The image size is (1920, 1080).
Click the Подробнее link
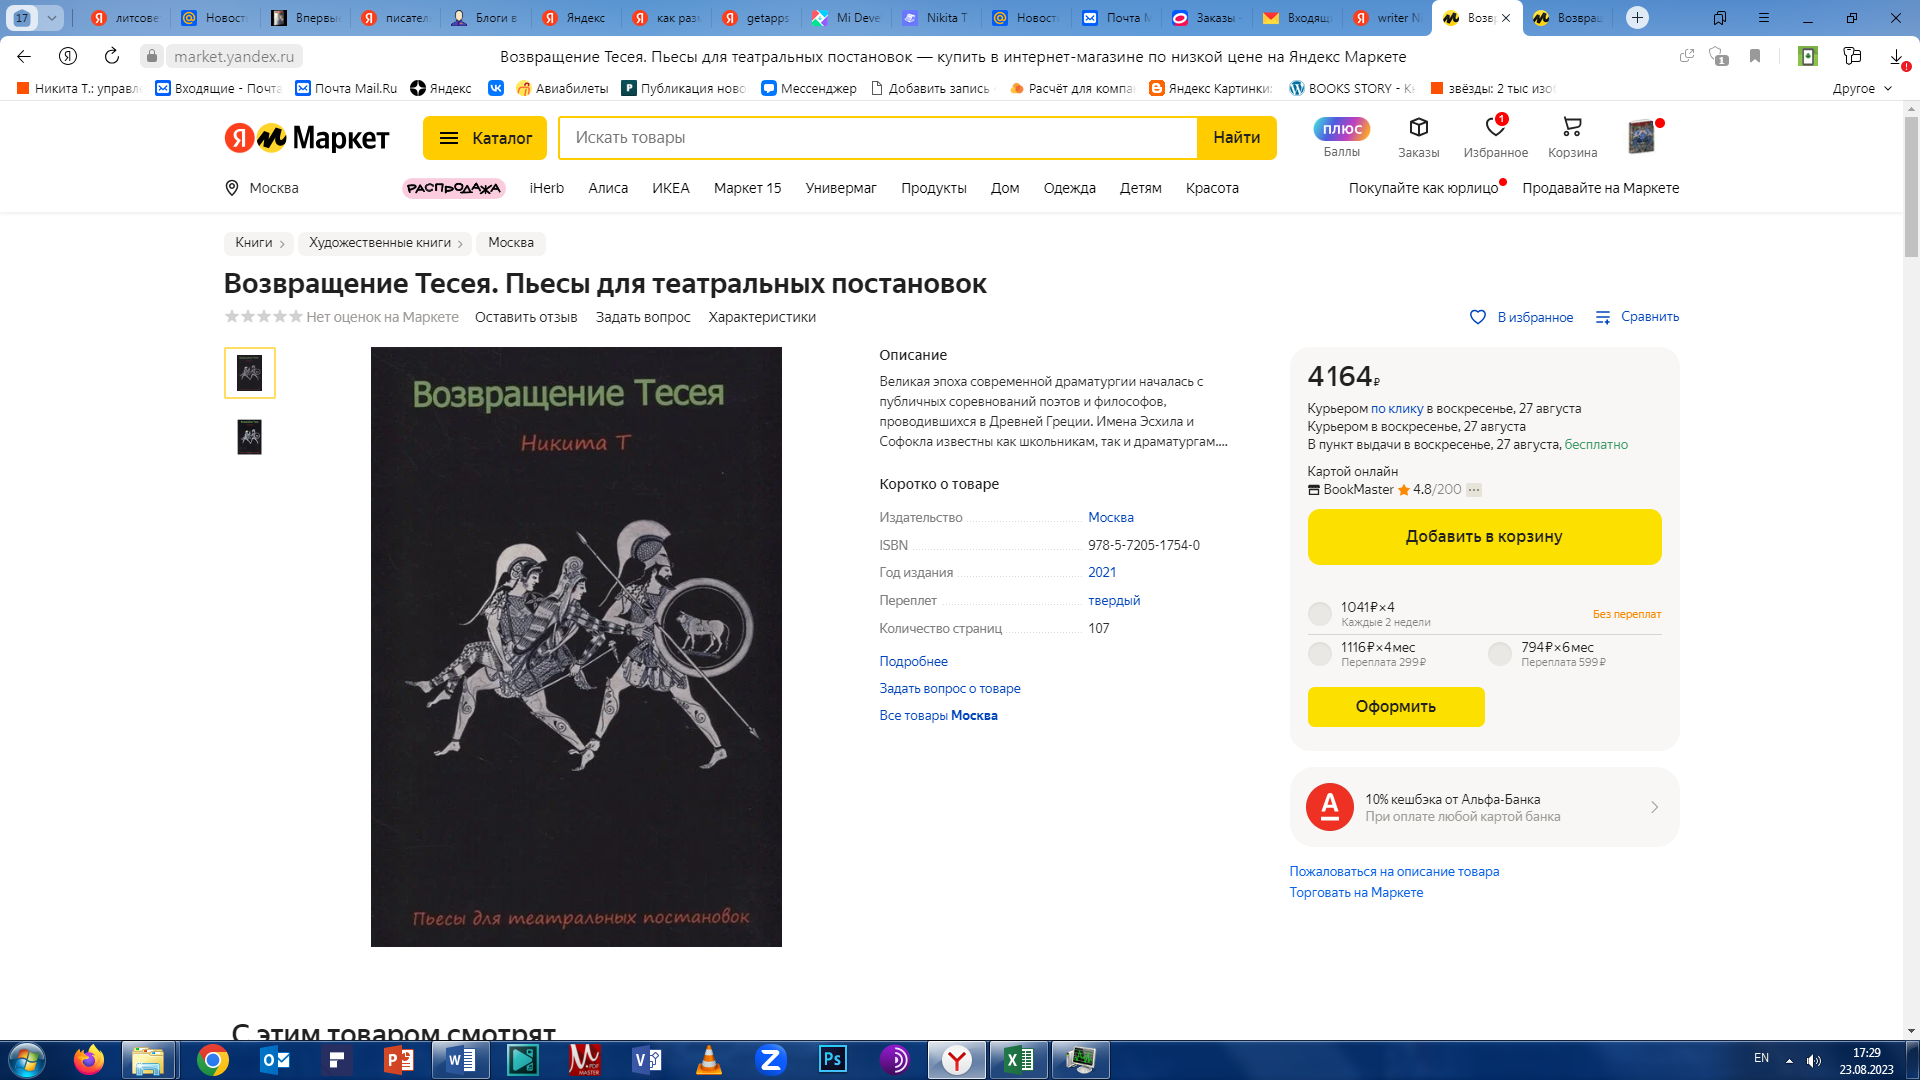pyautogui.click(x=913, y=661)
